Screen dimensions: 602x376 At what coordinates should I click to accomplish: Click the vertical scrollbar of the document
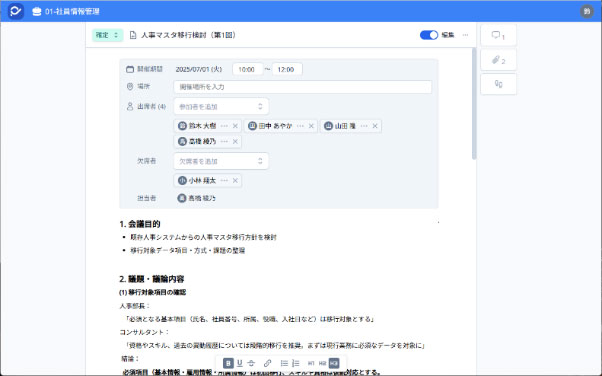click(474, 104)
